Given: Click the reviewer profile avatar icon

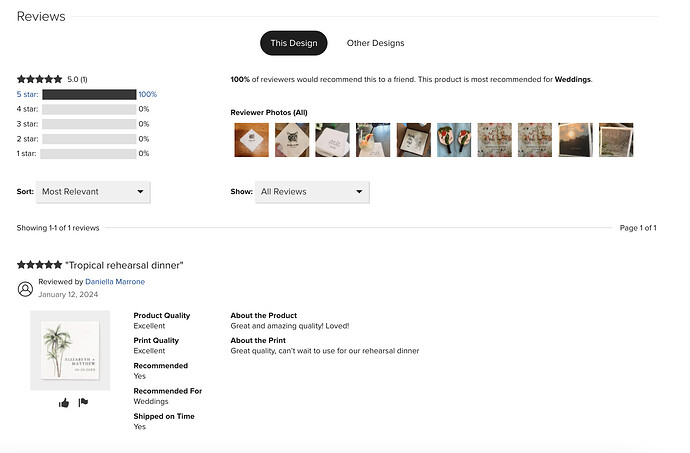Looking at the screenshot, I should (x=25, y=289).
